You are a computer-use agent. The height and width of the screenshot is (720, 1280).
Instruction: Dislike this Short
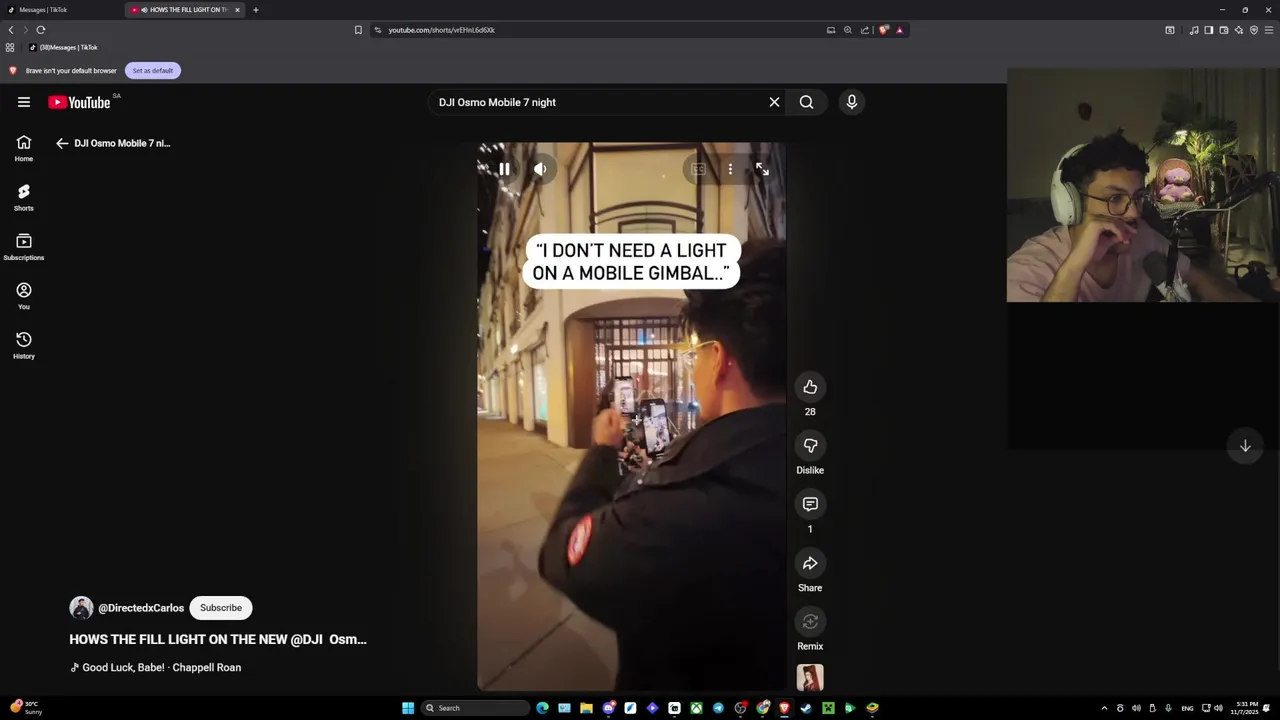[810, 445]
